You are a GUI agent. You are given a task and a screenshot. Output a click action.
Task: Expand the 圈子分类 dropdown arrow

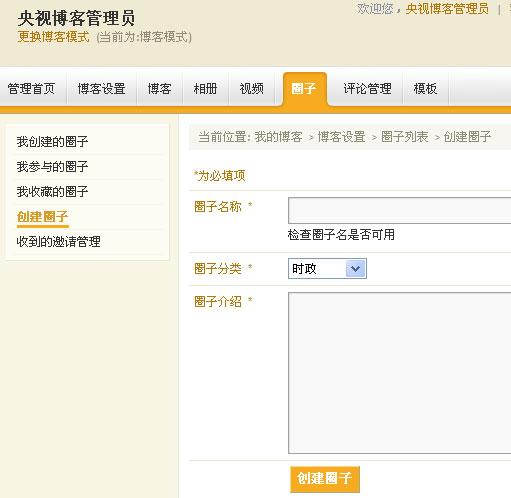click(356, 269)
